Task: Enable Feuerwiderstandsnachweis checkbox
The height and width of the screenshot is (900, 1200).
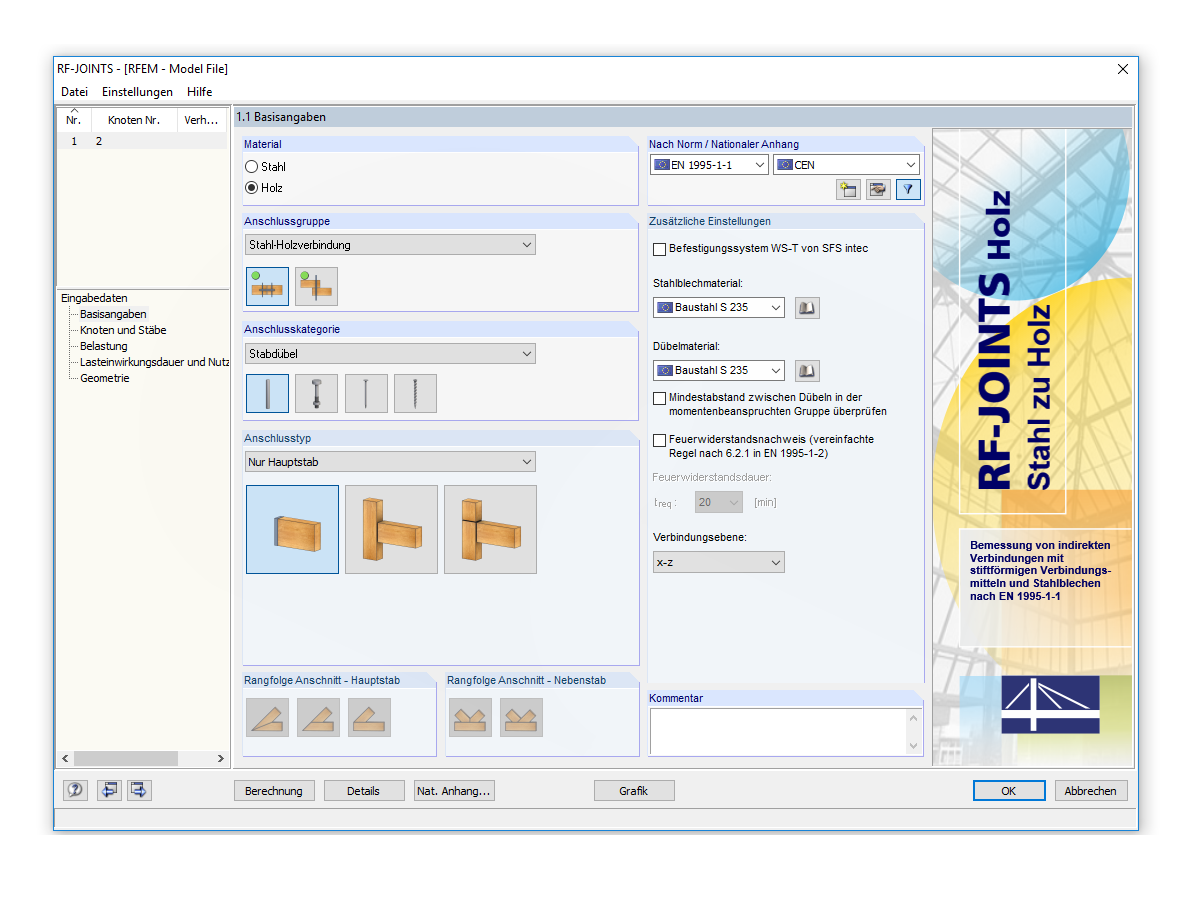Action: 659,440
